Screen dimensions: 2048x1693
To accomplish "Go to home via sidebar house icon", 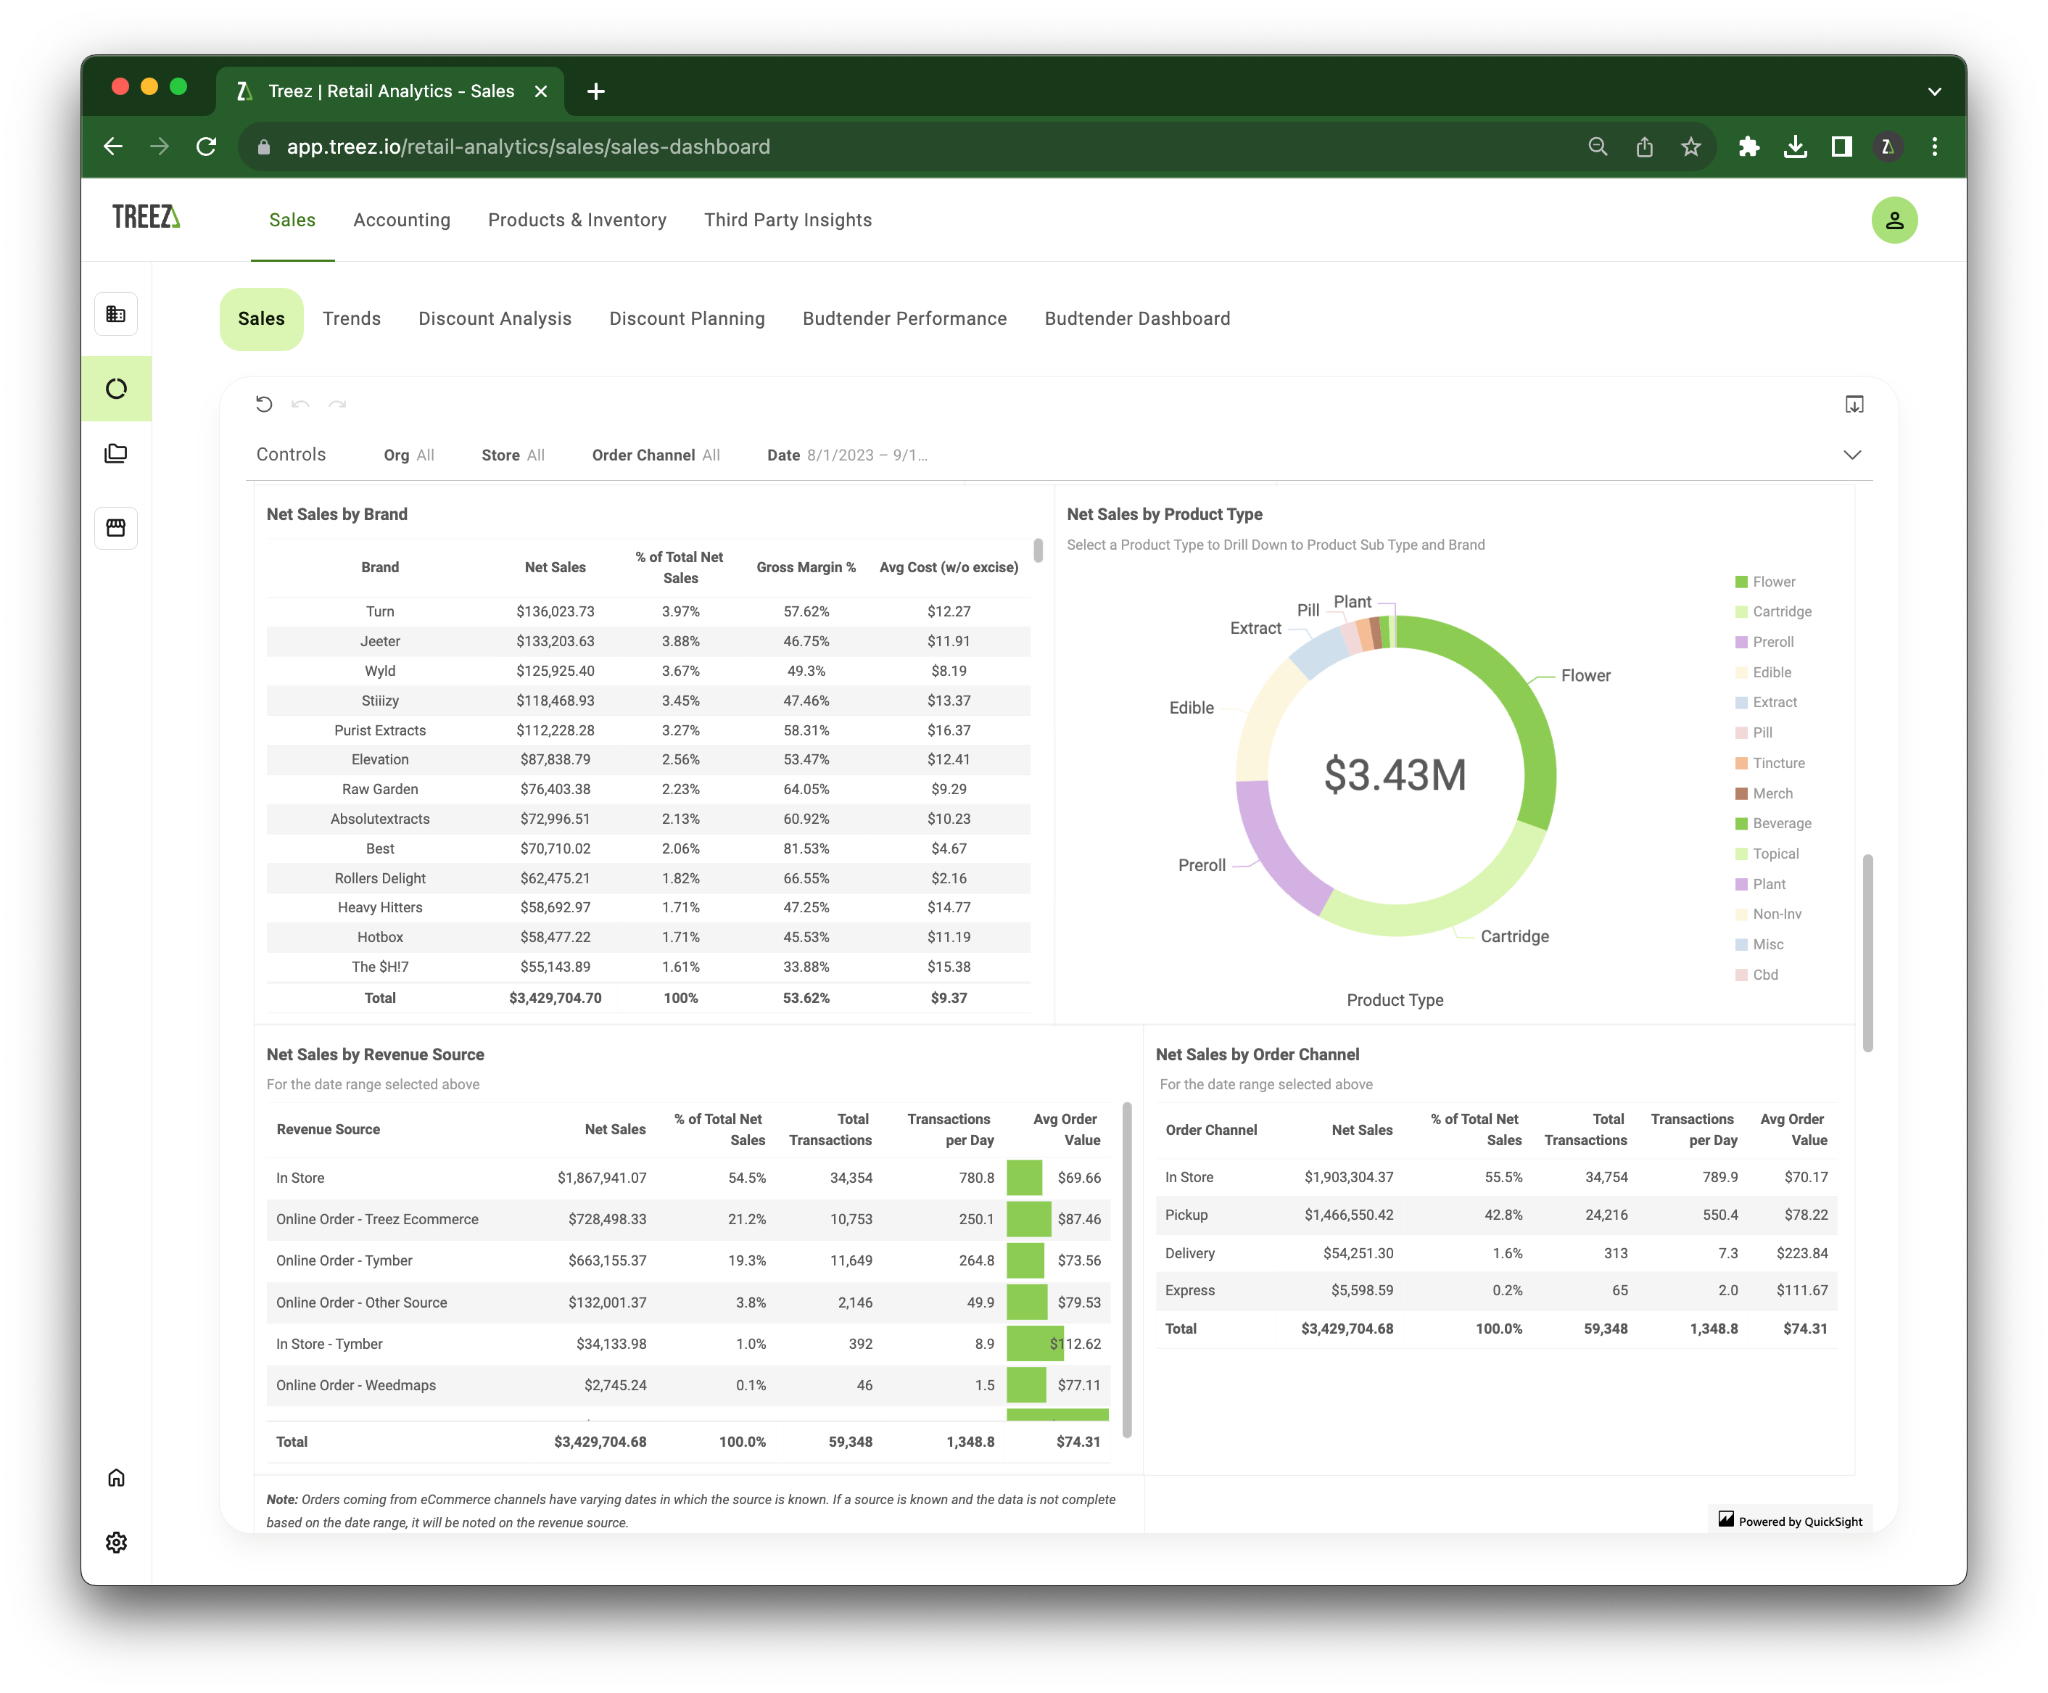I will (116, 1478).
